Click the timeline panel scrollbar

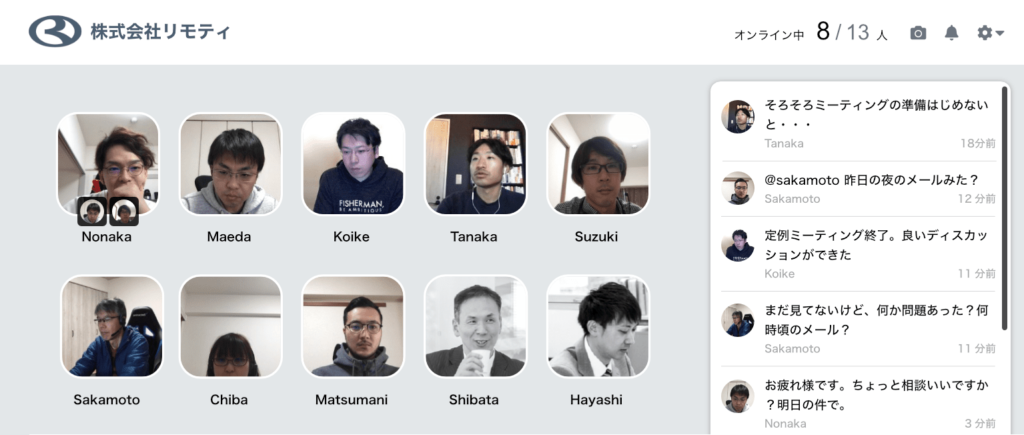click(1004, 209)
